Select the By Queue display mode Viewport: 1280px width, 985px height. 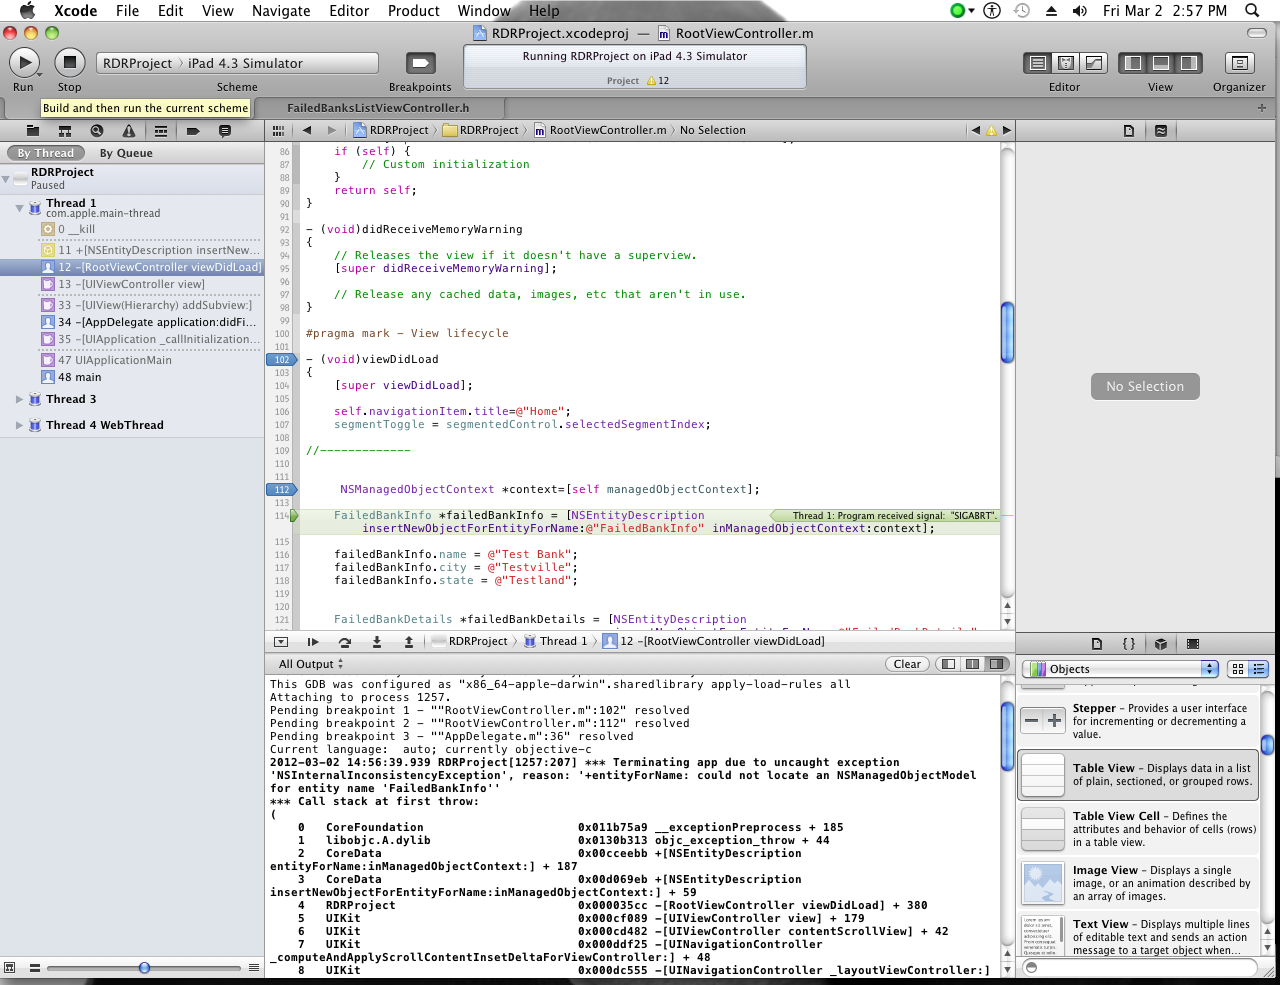126,153
